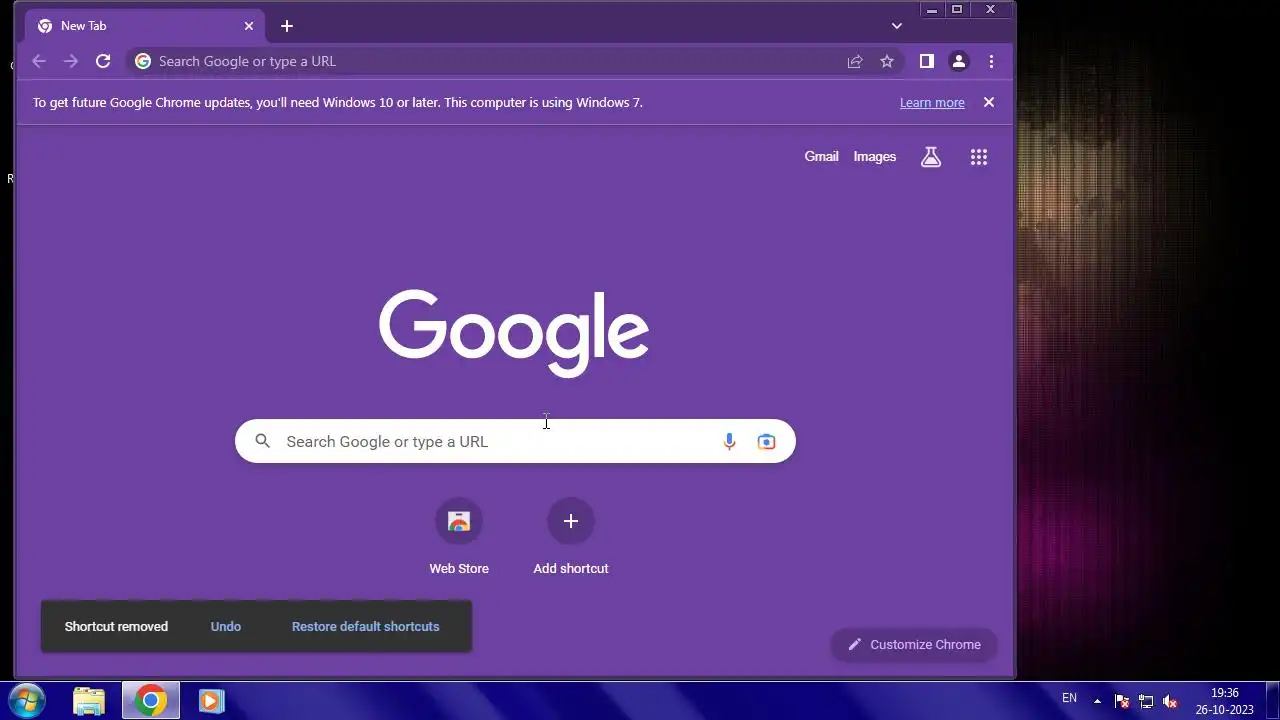Click Restore default shortcuts
The width and height of the screenshot is (1280, 720).
pos(366,626)
